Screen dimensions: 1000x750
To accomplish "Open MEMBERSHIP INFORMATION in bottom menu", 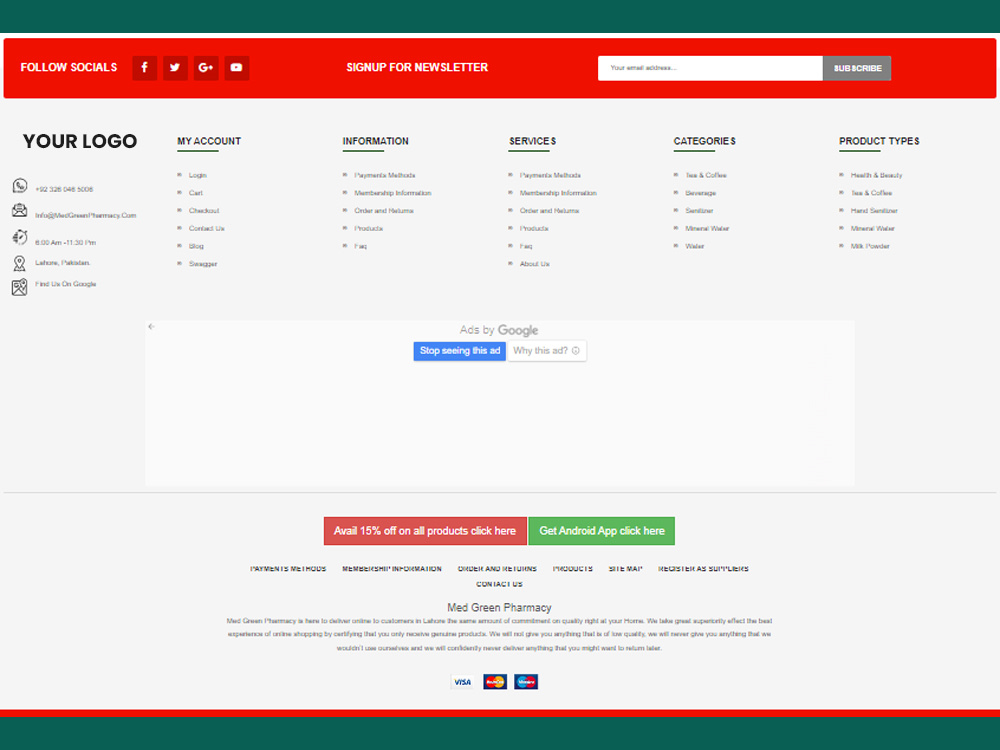I will [392, 569].
